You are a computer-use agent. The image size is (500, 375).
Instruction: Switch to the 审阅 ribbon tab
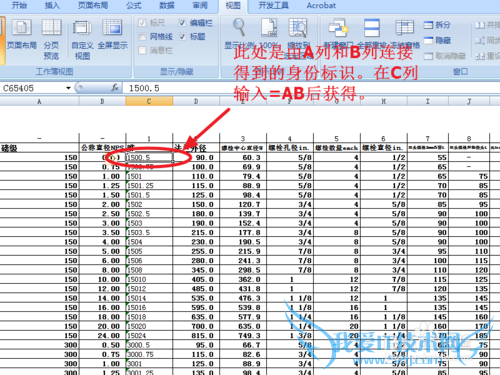coord(200,5)
